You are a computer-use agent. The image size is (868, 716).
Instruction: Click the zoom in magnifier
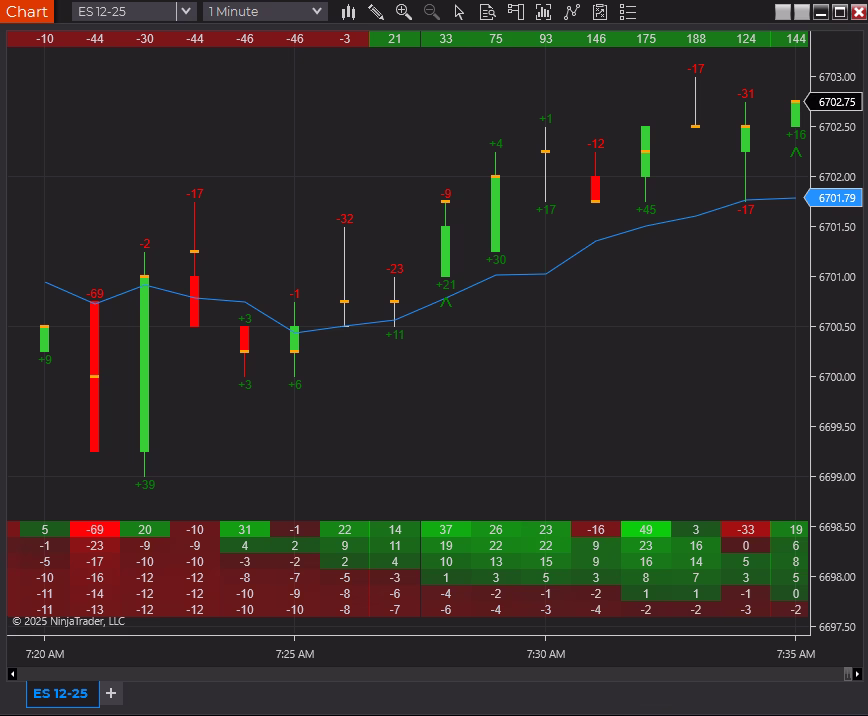[404, 12]
